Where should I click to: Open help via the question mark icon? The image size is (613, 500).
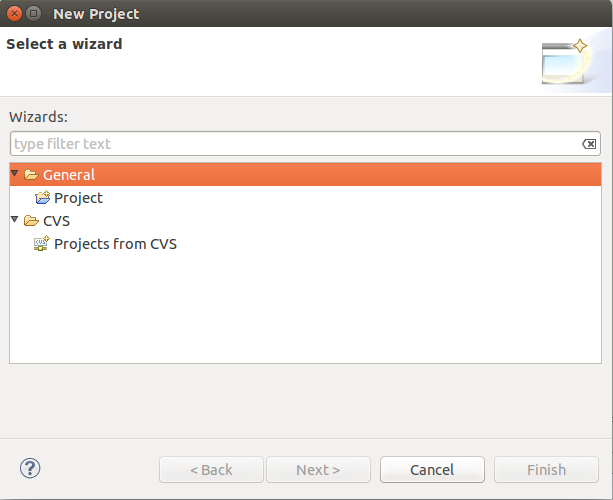[30, 468]
